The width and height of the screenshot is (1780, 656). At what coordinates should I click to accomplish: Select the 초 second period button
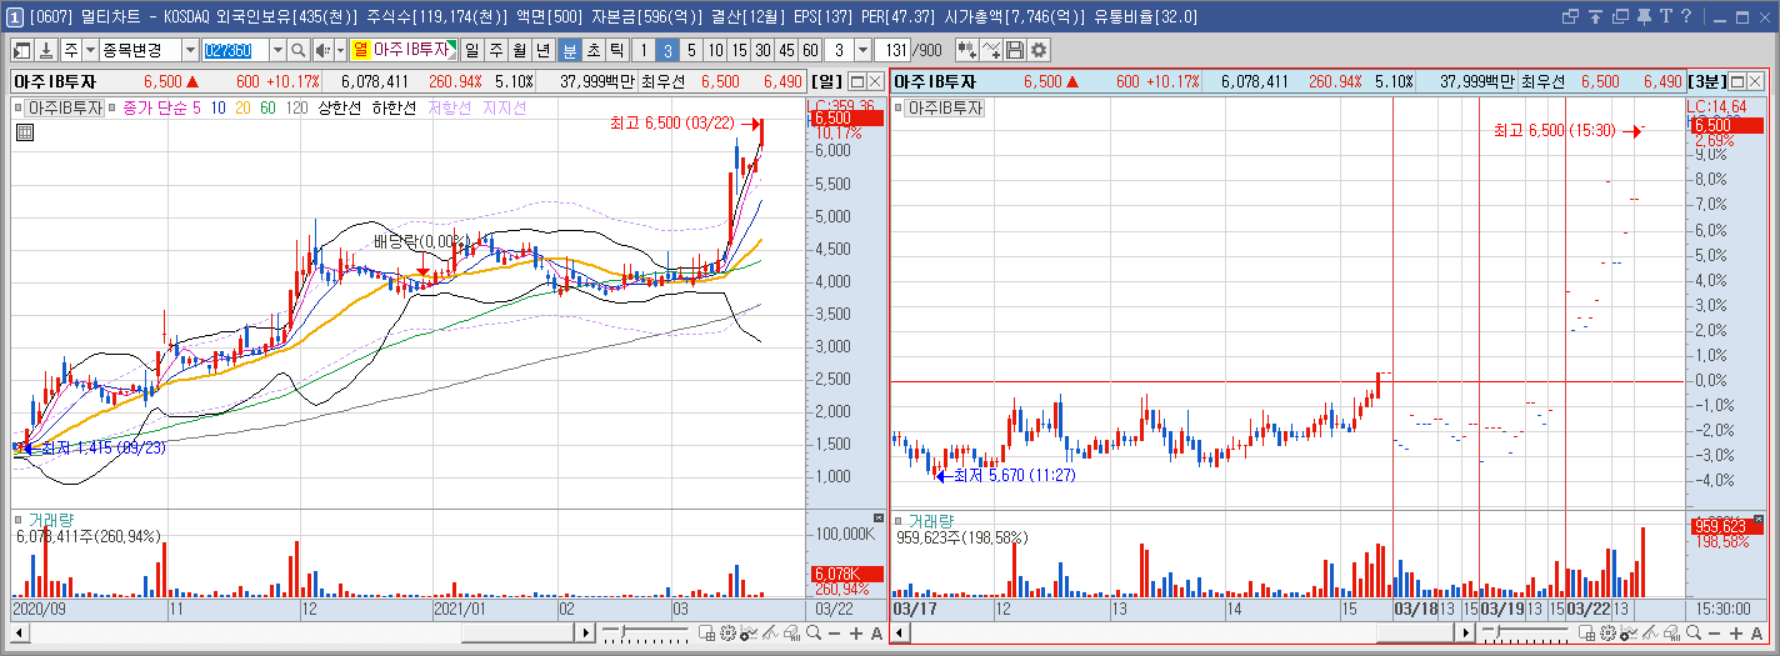(x=593, y=50)
